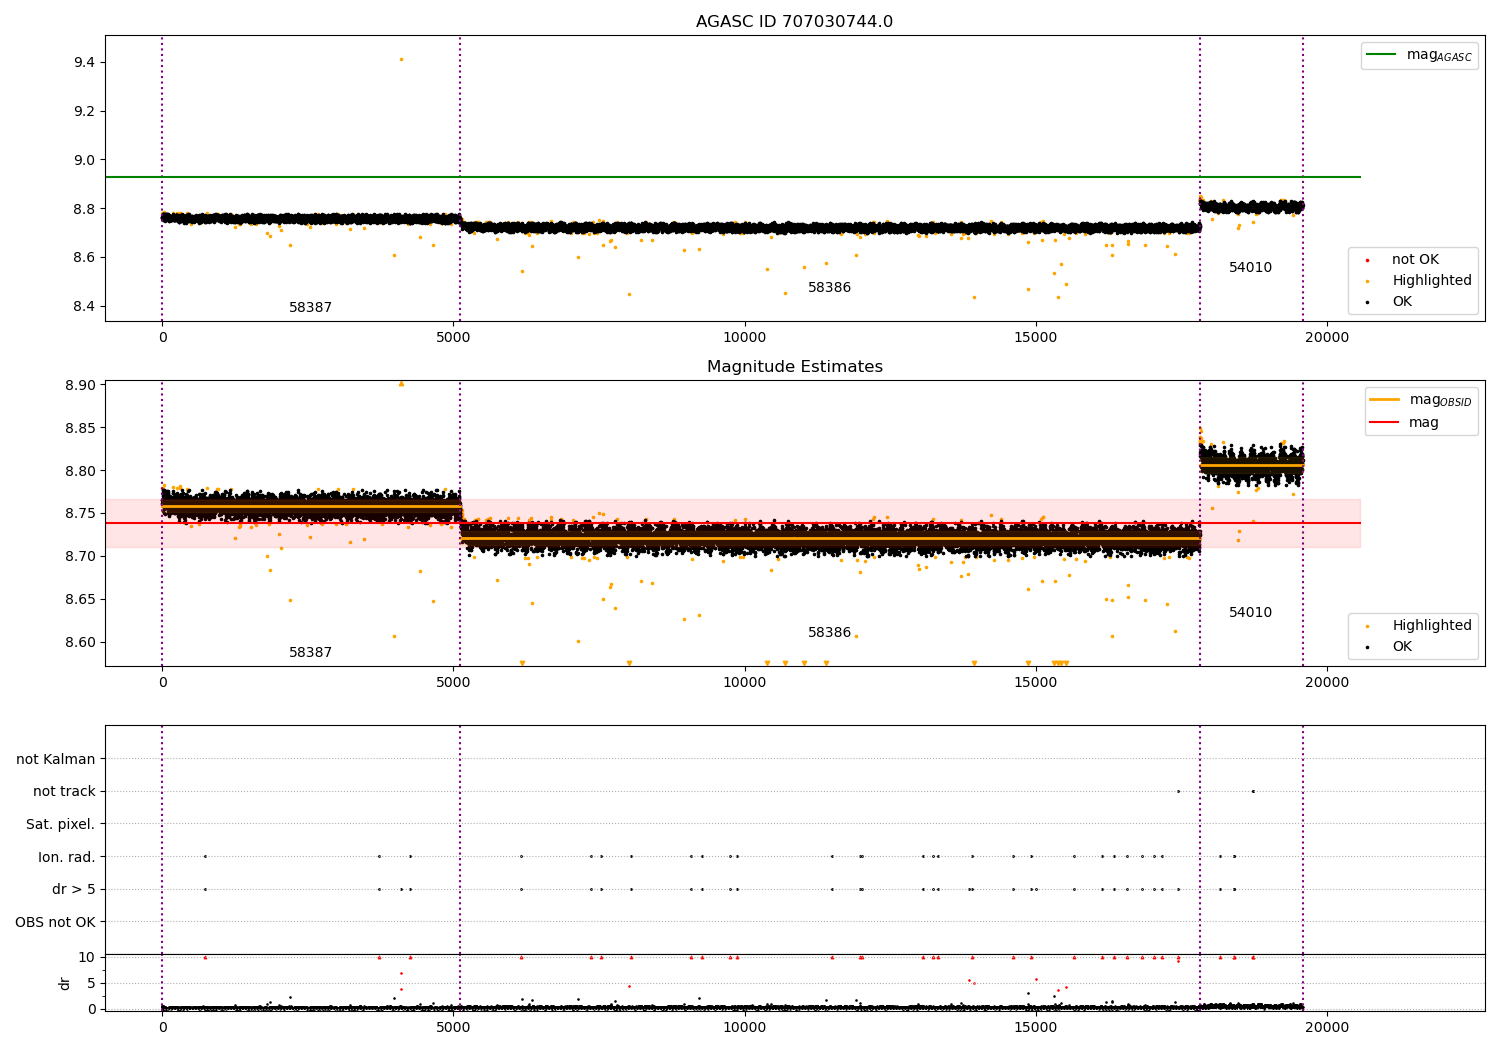Click the 15000 x-axis tick under middle plot
The image size is (1500, 1050).
click(1035, 683)
